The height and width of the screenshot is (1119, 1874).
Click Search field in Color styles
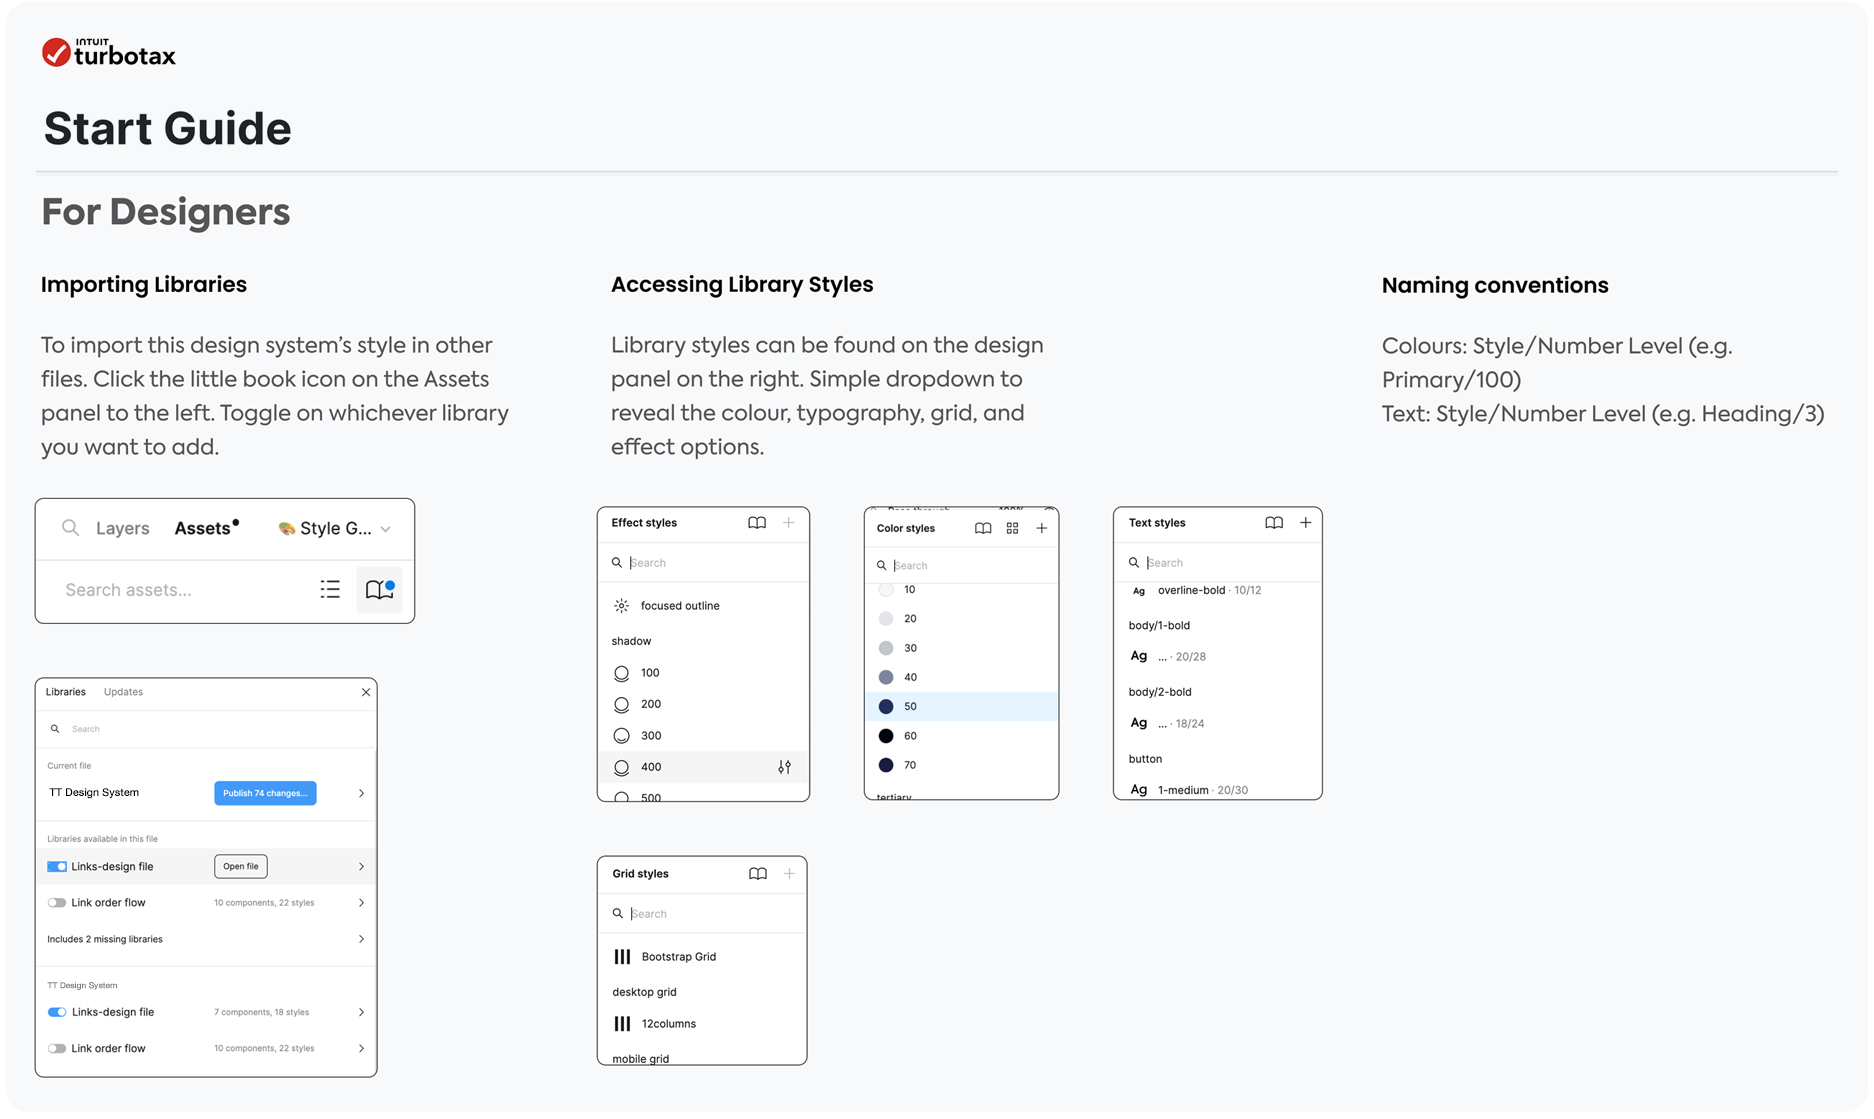click(961, 565)
